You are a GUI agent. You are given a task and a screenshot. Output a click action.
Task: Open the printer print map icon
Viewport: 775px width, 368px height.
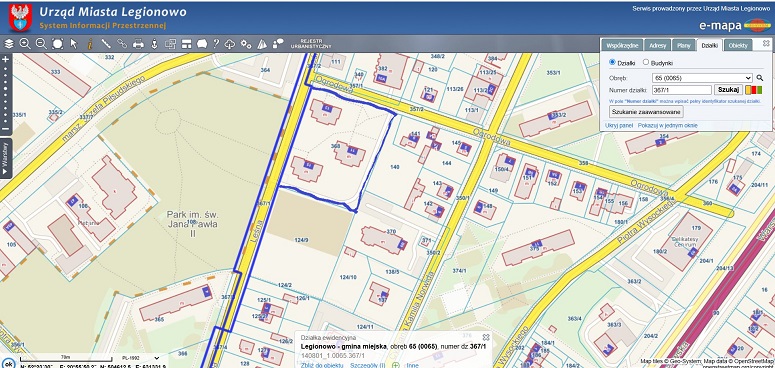click(138, 43)
